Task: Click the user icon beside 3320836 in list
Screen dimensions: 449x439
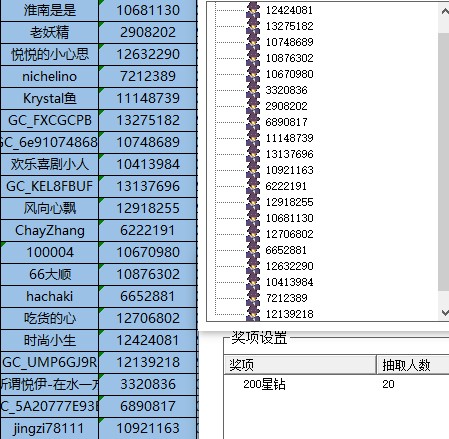Action: point(253,90)
